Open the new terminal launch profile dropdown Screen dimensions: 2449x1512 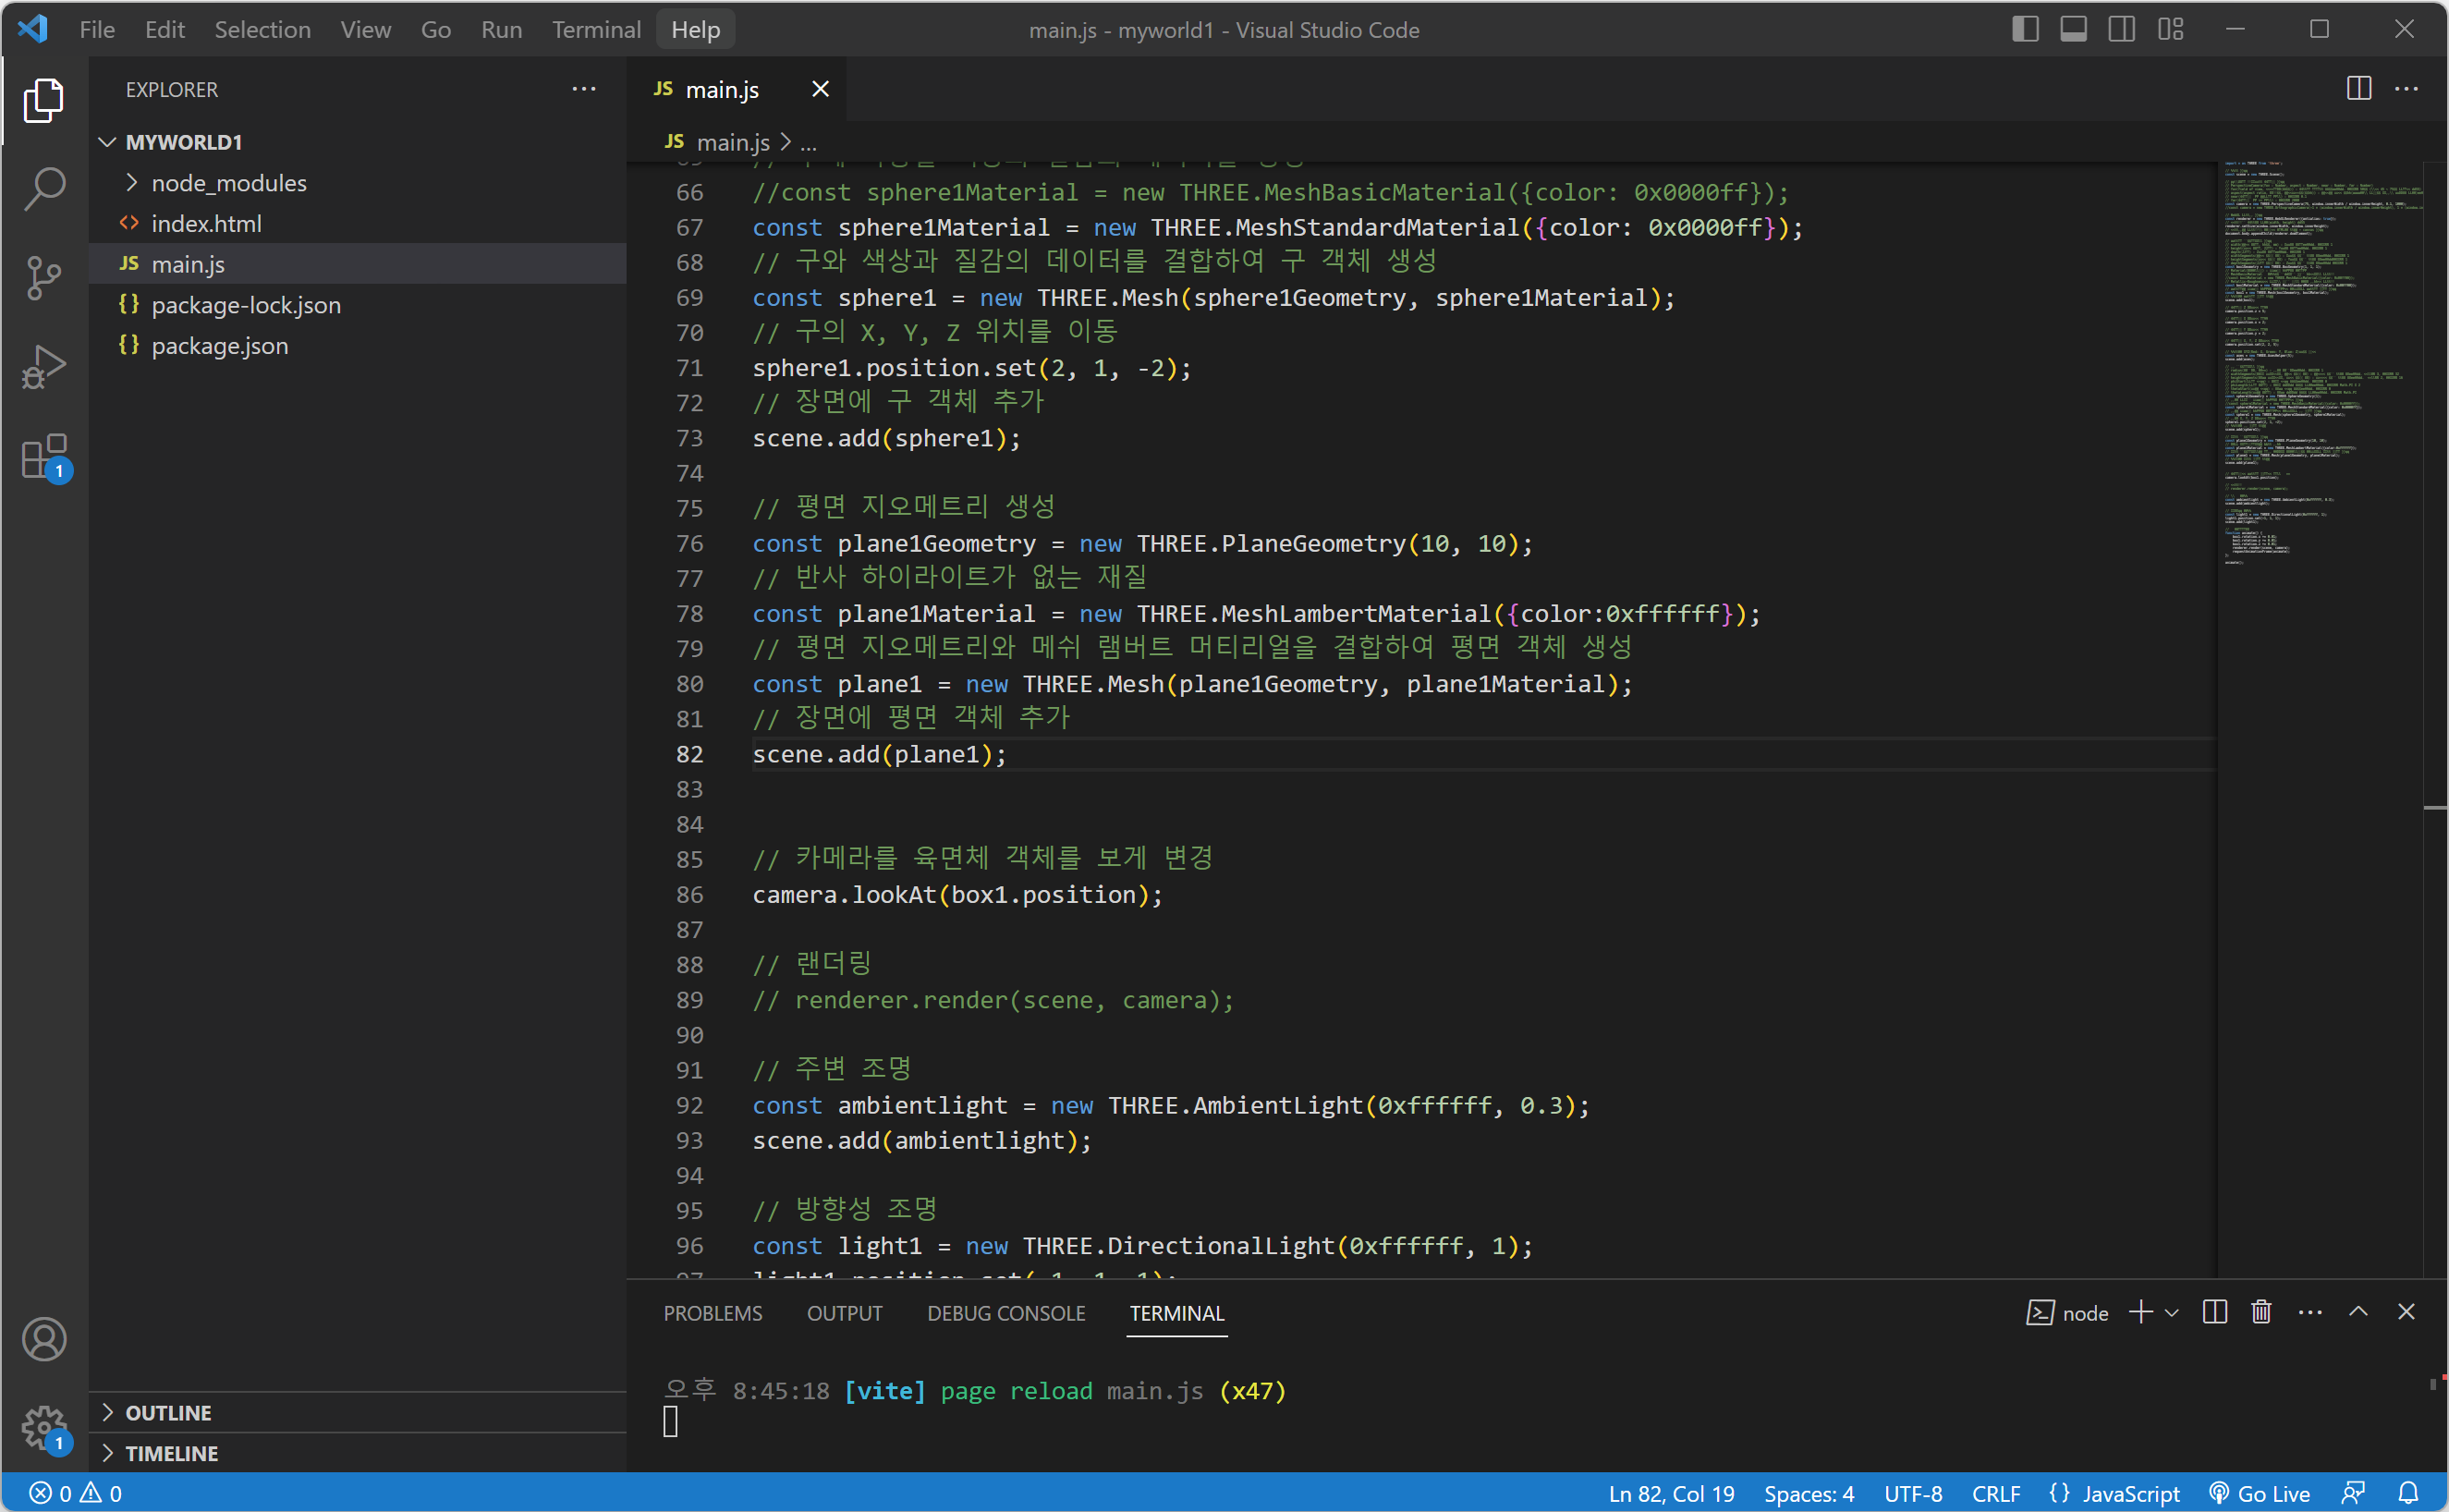point(2172,1312)
